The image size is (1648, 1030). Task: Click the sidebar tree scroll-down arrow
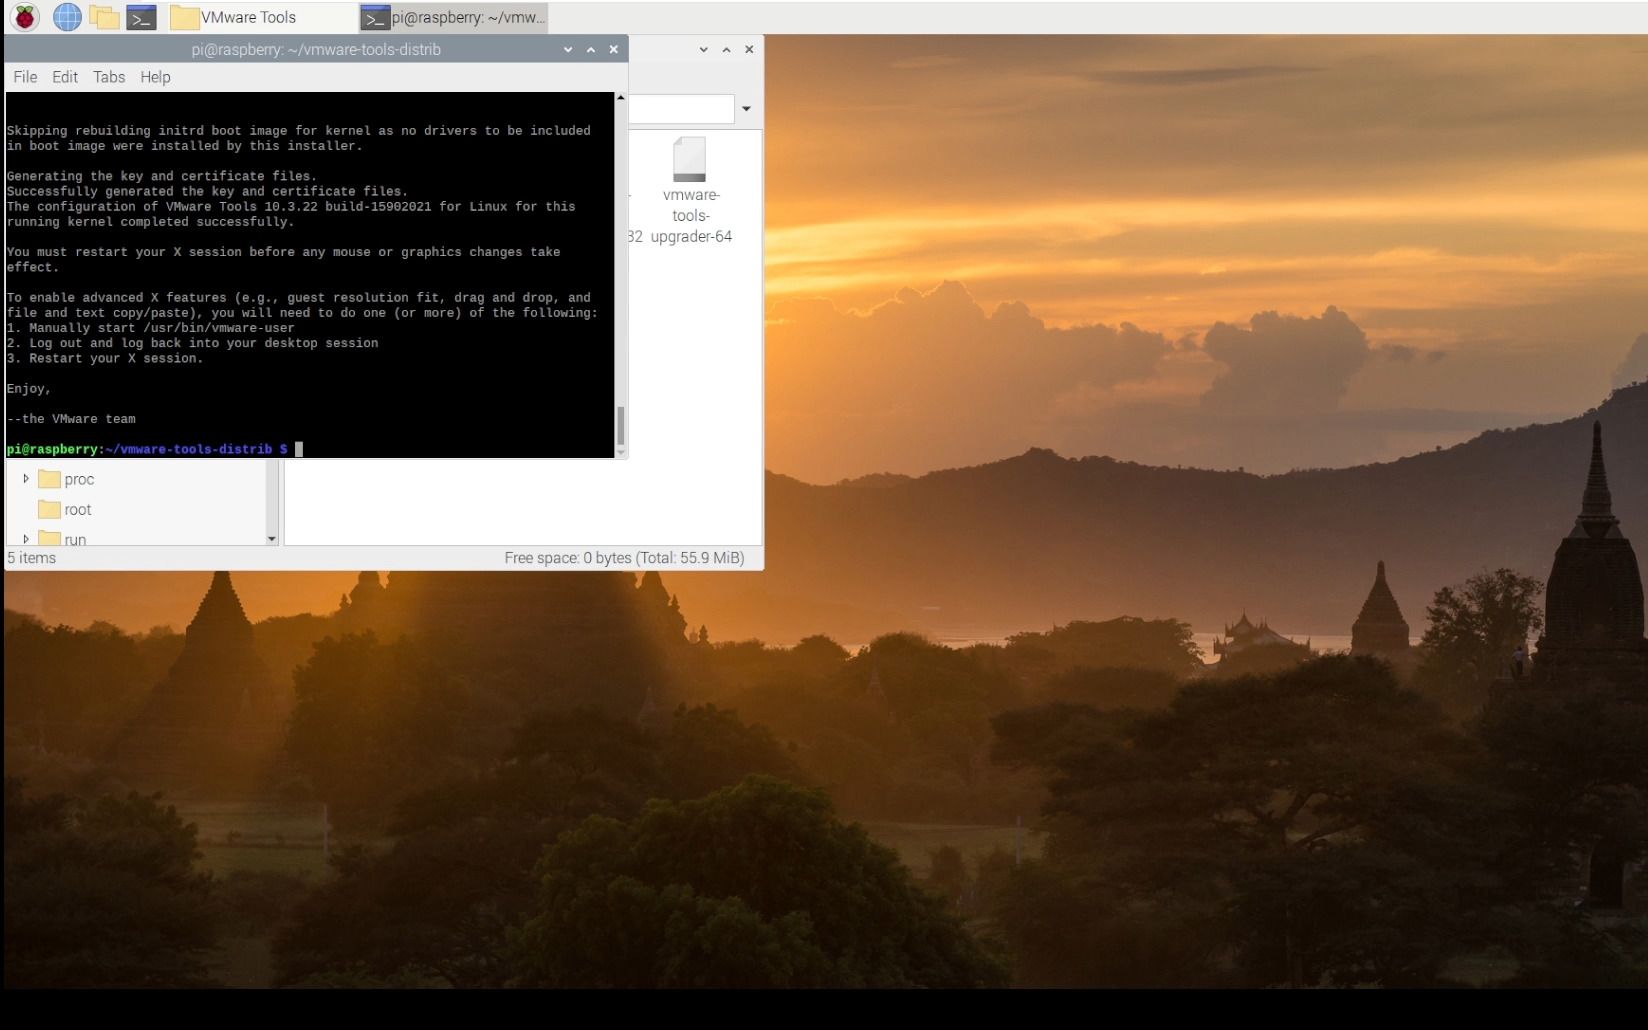(271, 539)
